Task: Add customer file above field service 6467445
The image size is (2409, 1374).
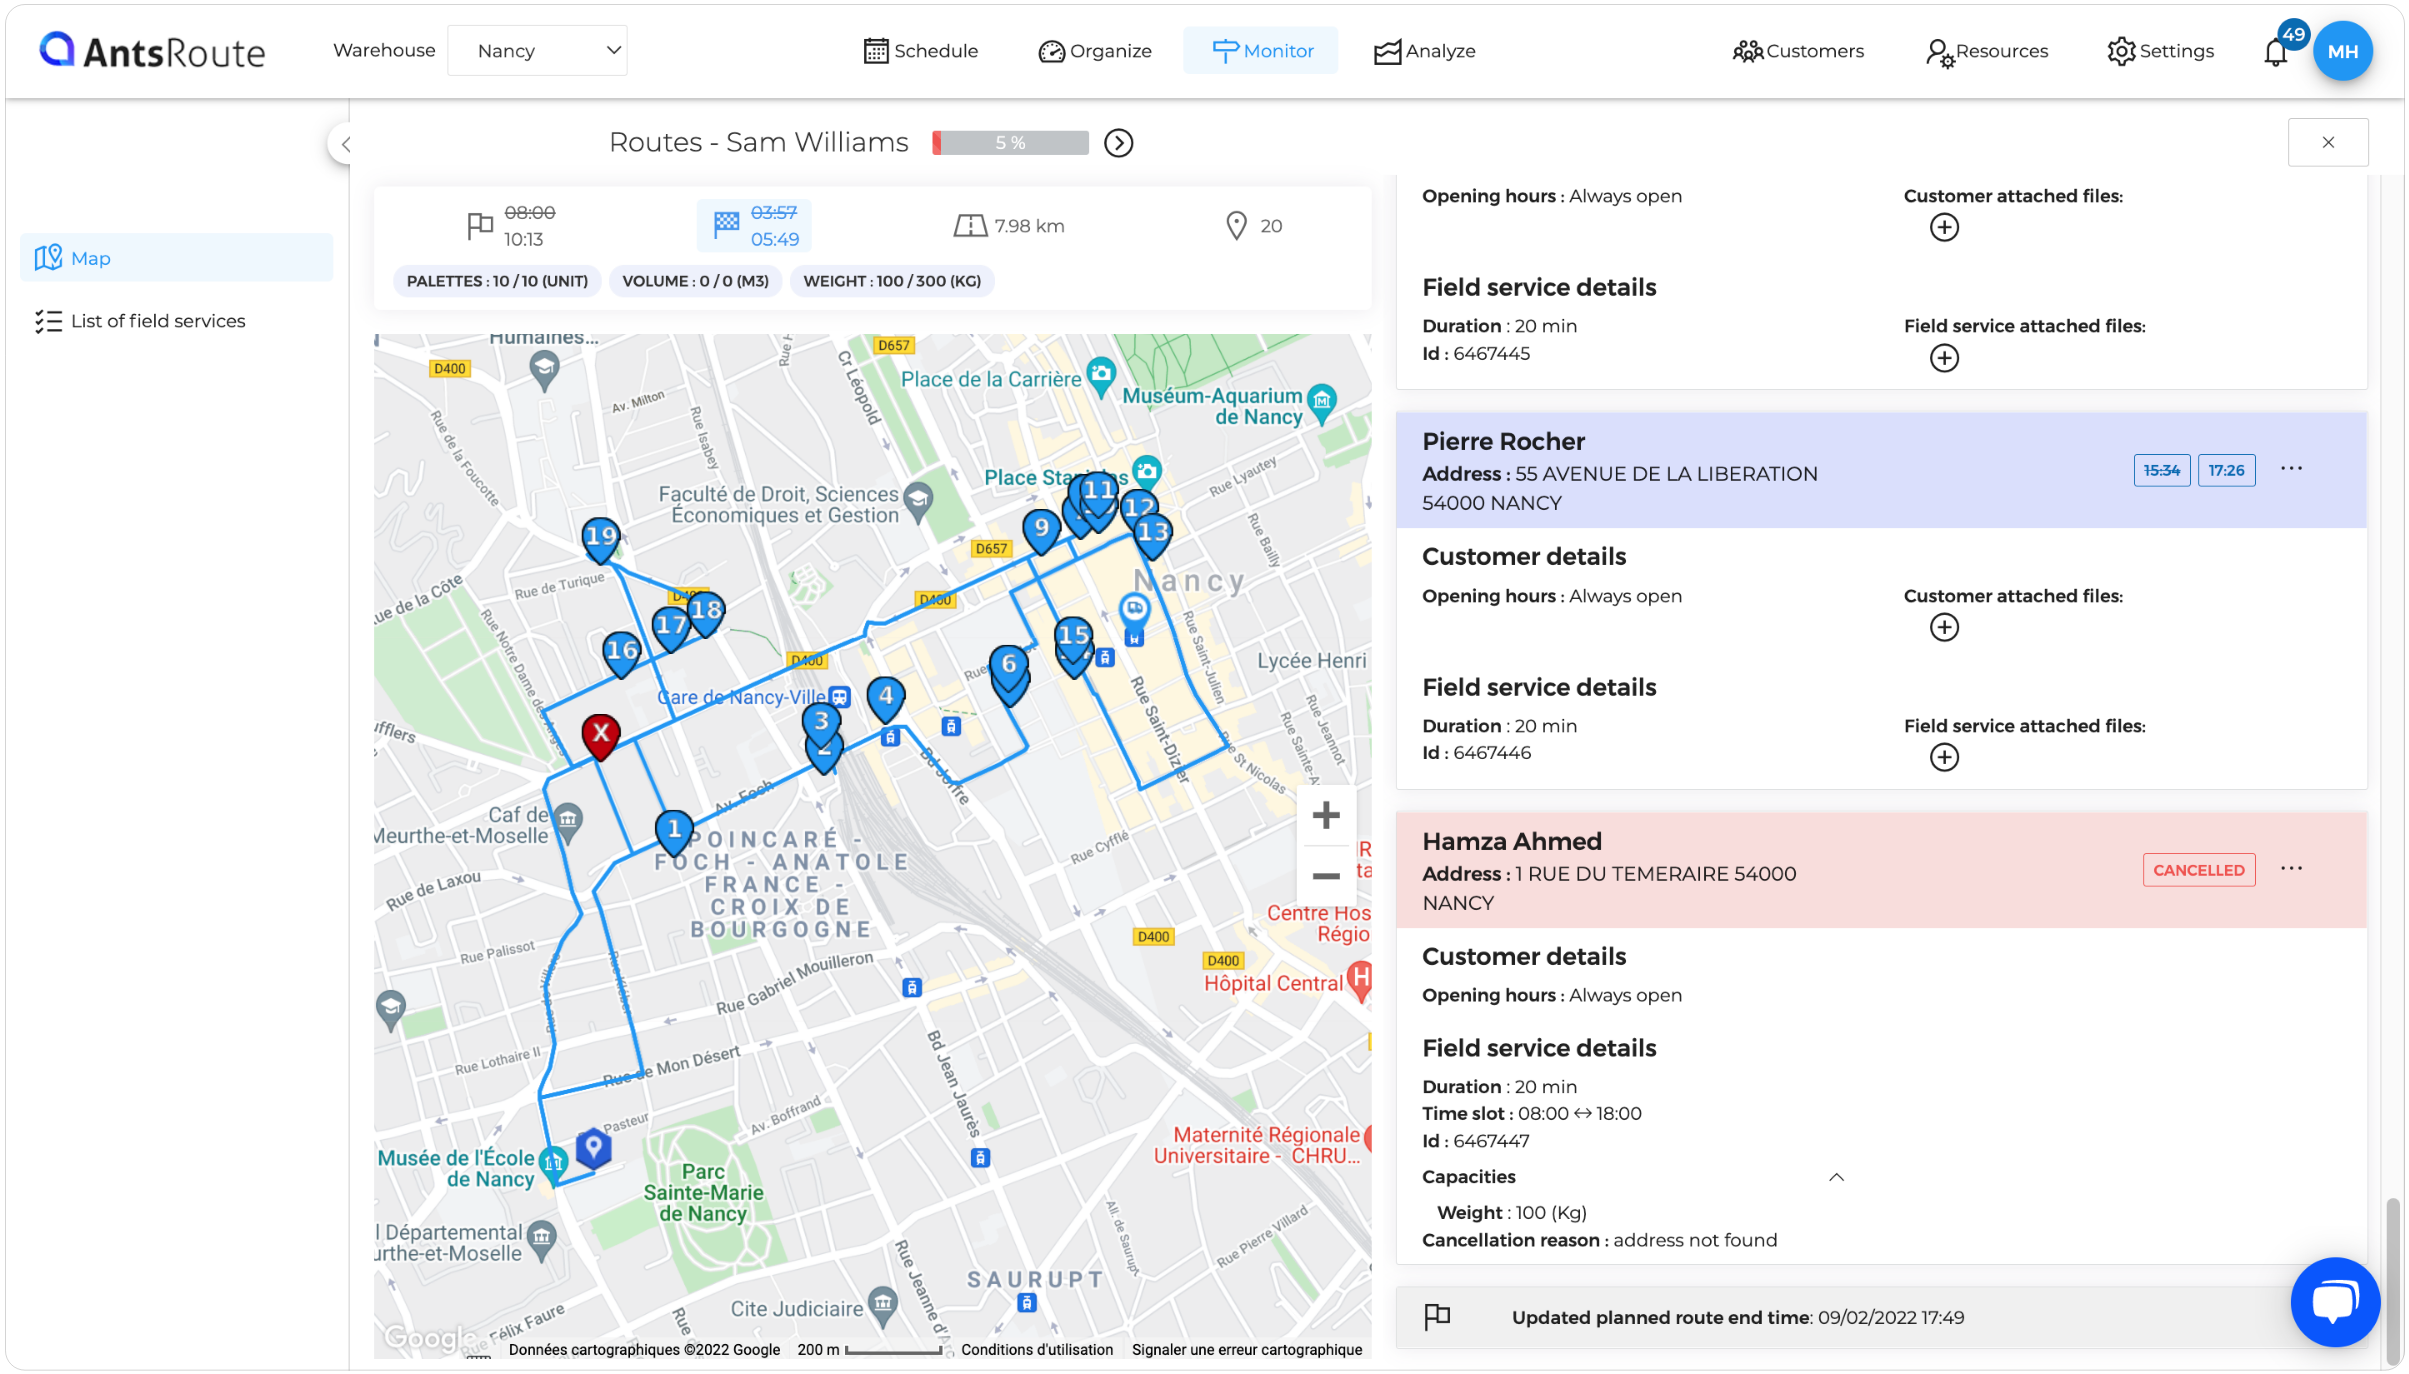Action: click(x=1943, y=228)
